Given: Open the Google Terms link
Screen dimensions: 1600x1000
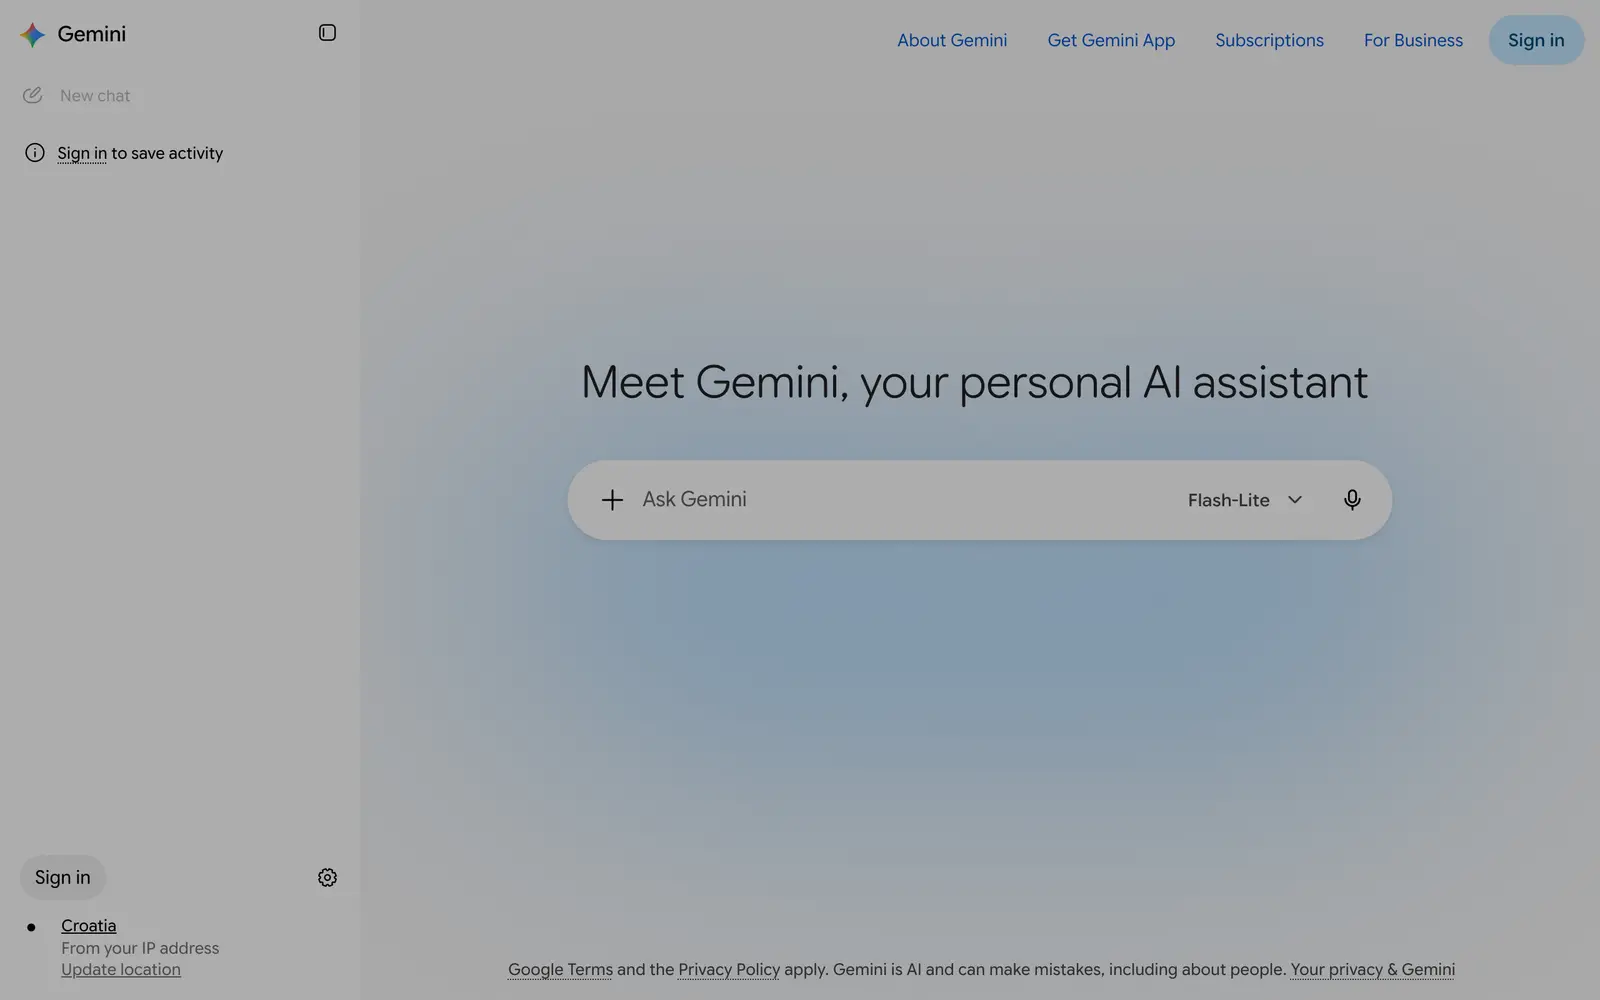Looking at the screenshot, I should coord(560,969).
